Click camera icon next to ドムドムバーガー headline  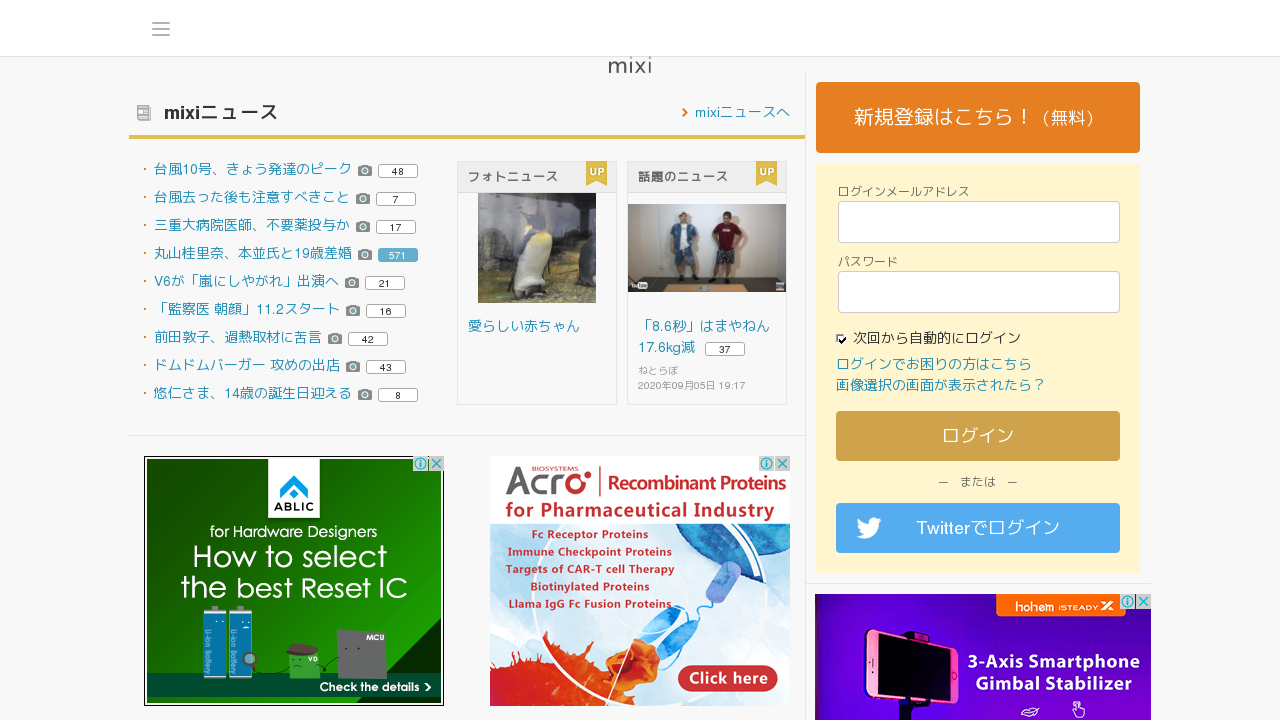[353, 367]
